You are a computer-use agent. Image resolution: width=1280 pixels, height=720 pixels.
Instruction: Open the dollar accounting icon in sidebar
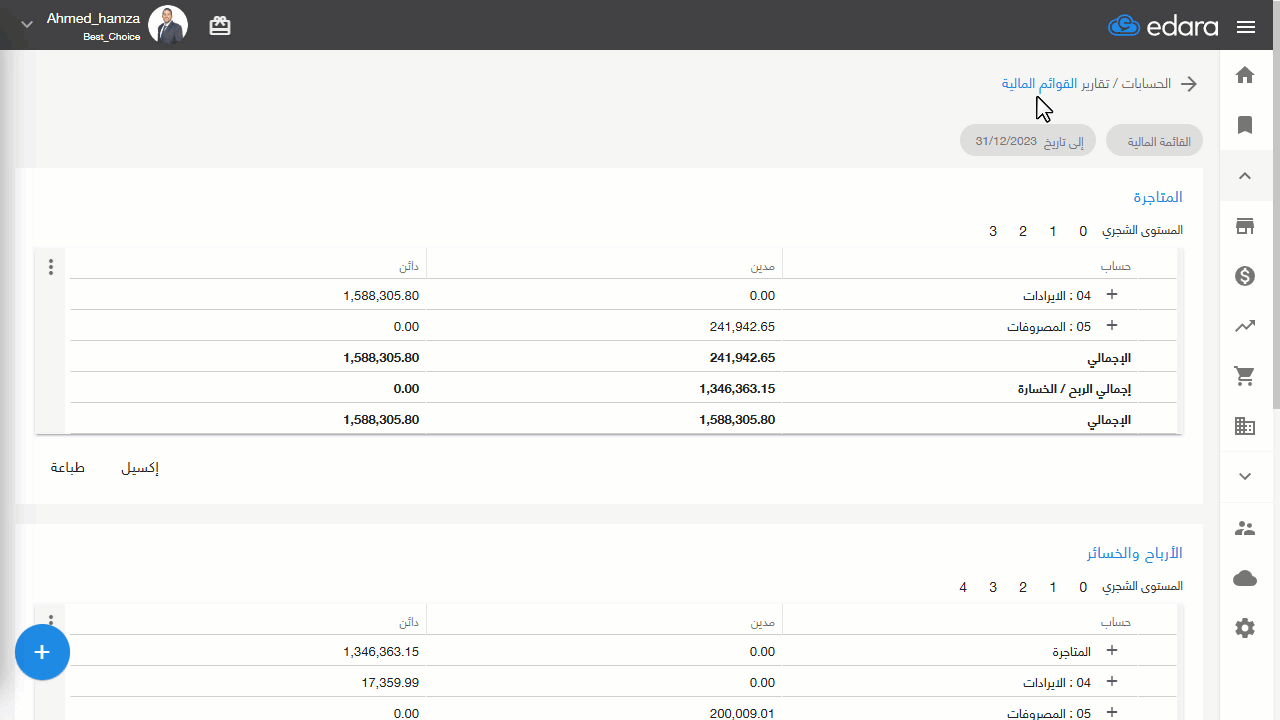point(1245,276)
